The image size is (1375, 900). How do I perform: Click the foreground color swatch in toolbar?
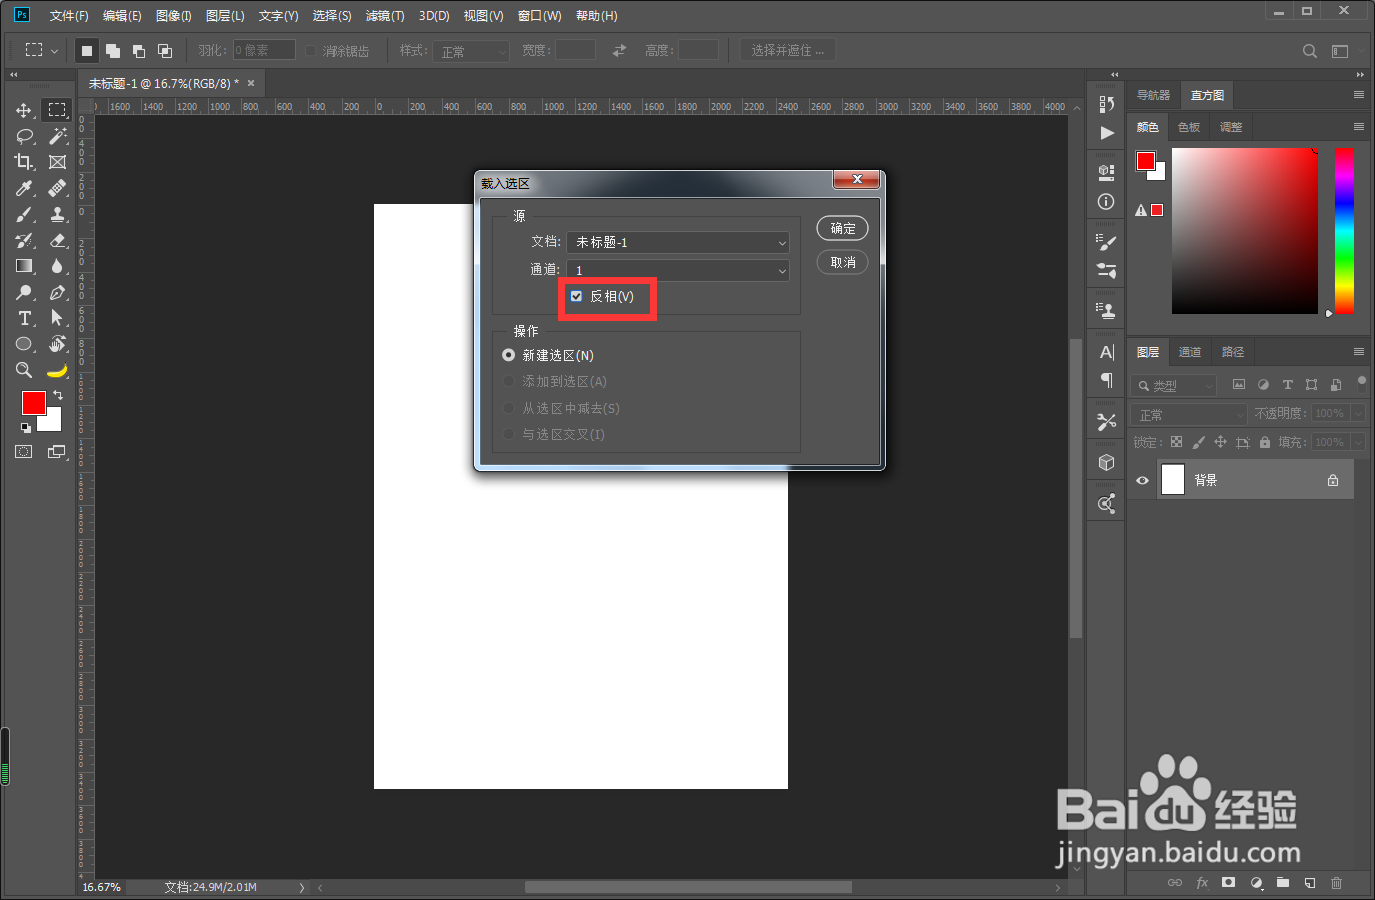32,402
